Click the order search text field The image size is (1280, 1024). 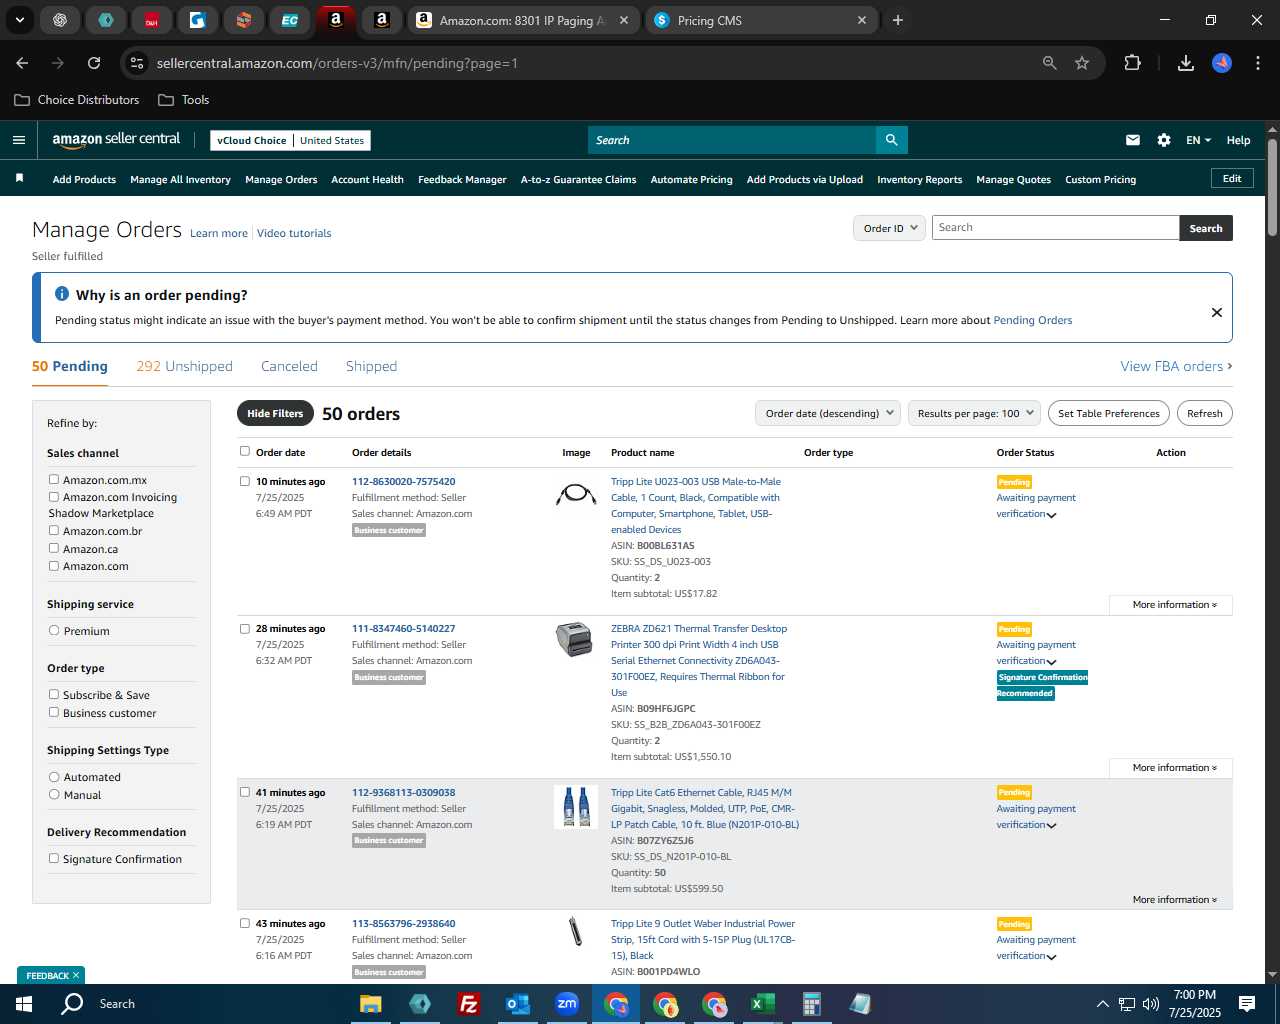point(1055,227)
